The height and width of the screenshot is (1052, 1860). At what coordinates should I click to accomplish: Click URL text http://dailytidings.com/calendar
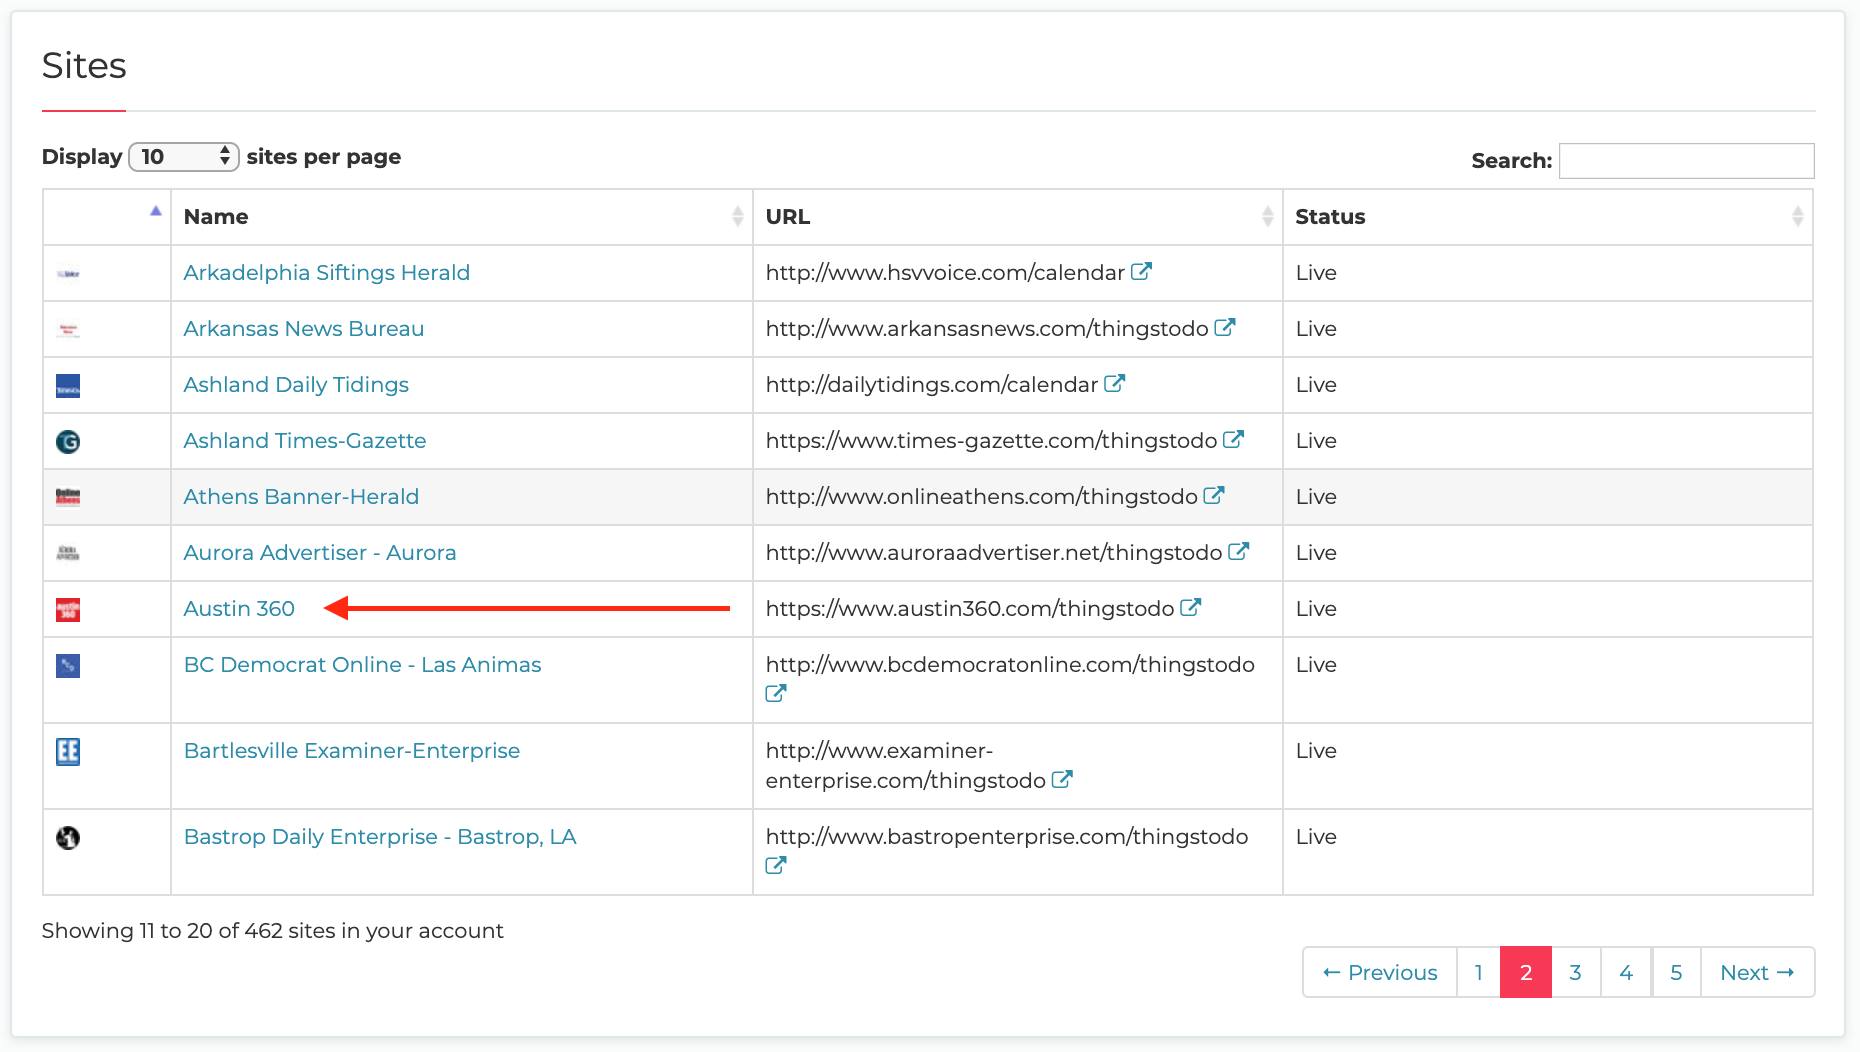(932, 385)
